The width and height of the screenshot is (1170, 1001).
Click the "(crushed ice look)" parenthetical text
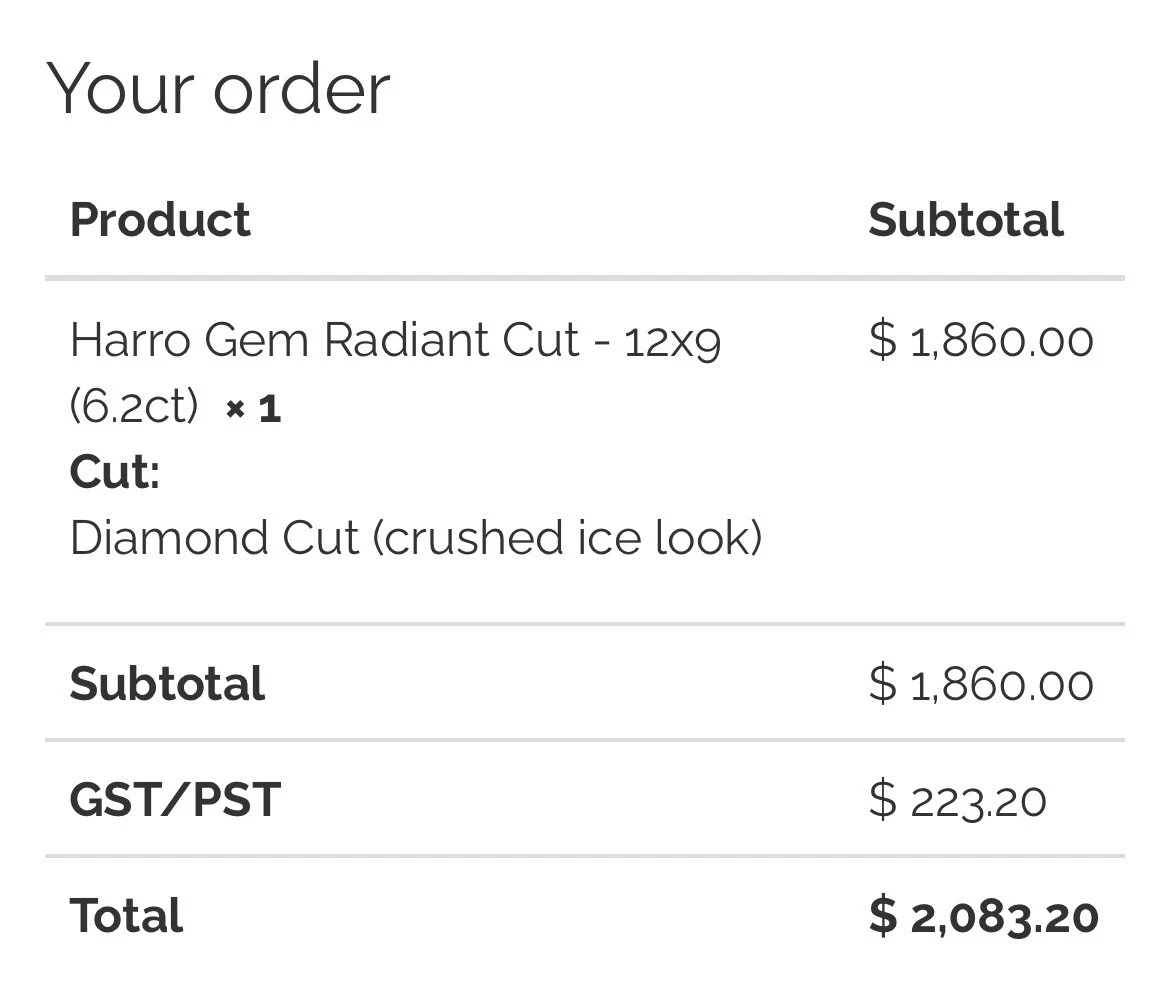point(568,538)
